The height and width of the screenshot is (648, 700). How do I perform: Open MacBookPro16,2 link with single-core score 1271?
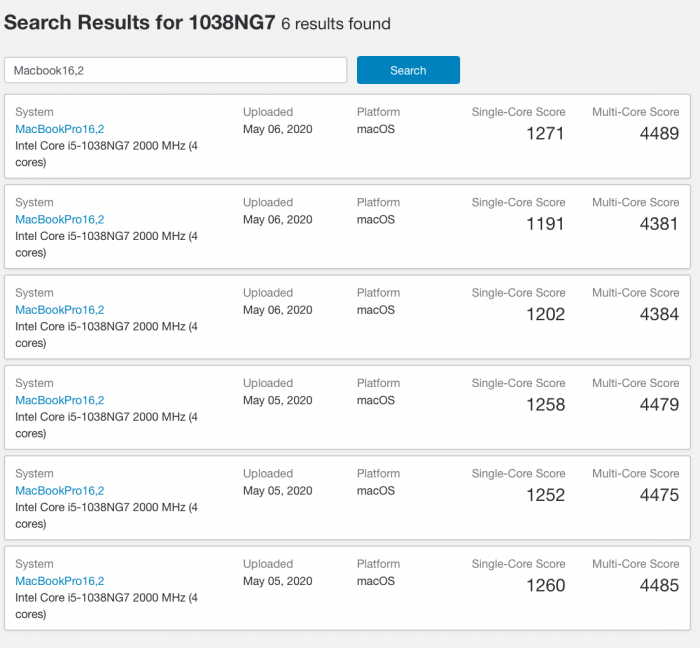click(59, 129)
